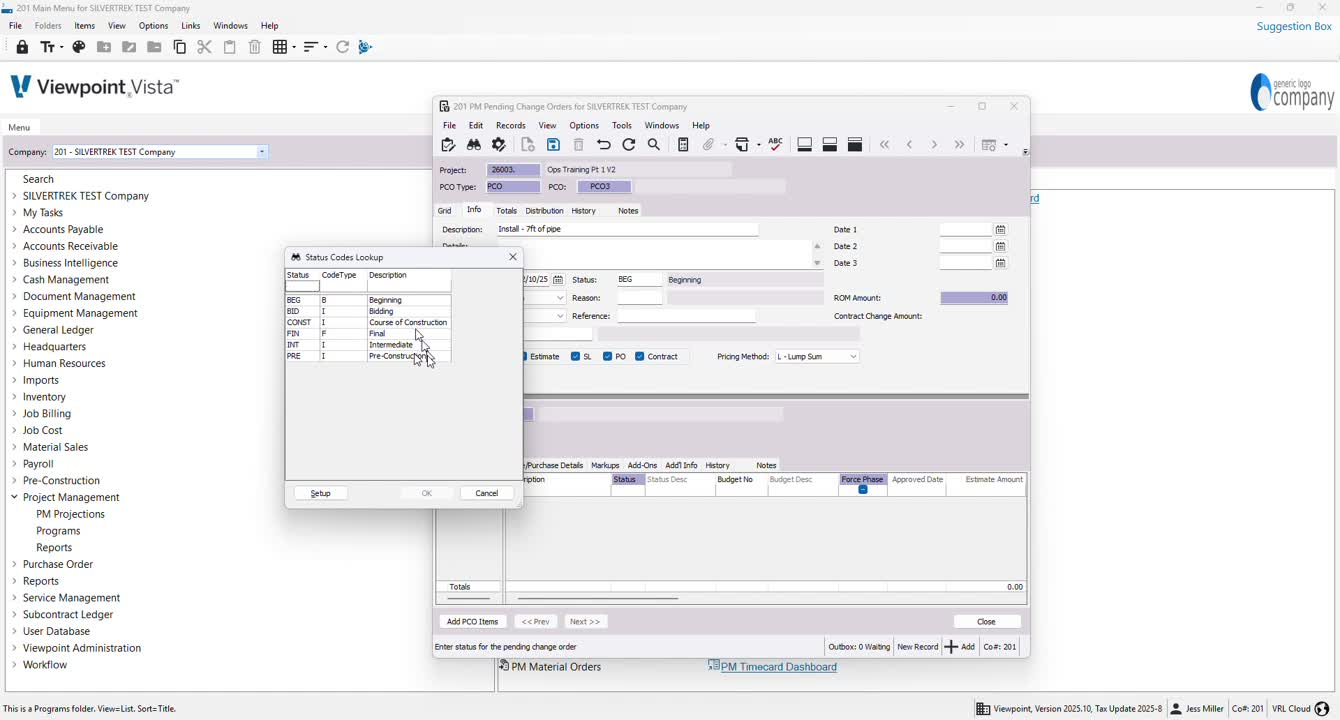Select the CONST Course of Construction row

click(x=368, y=322)
